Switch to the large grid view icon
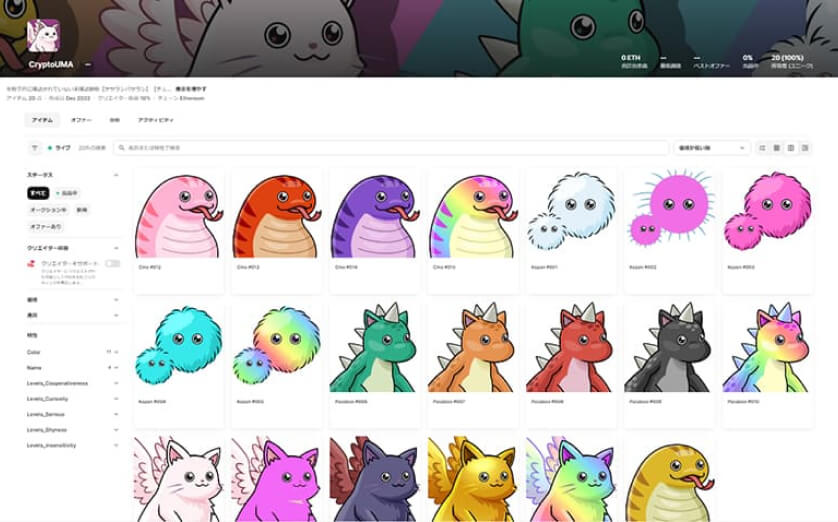 click(791, 148)
